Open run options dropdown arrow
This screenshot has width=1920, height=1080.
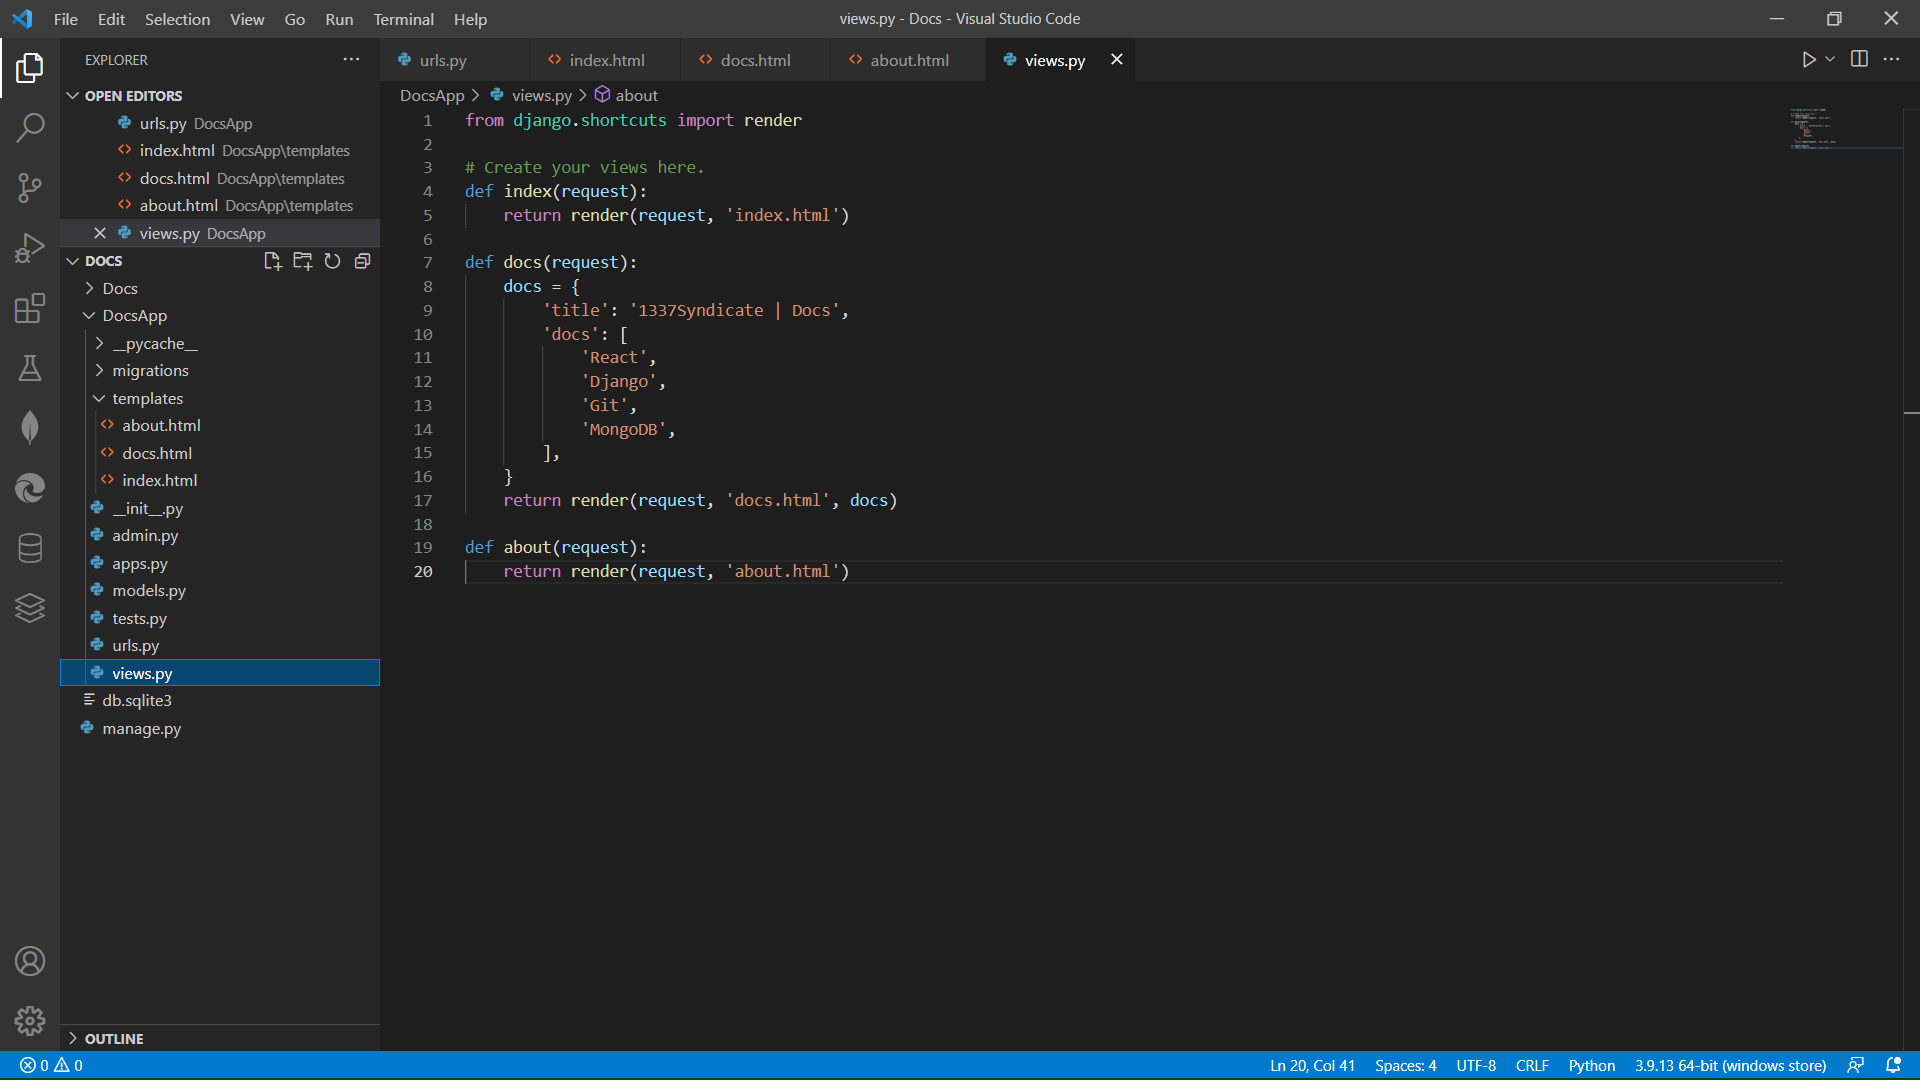click(1830, 59)
